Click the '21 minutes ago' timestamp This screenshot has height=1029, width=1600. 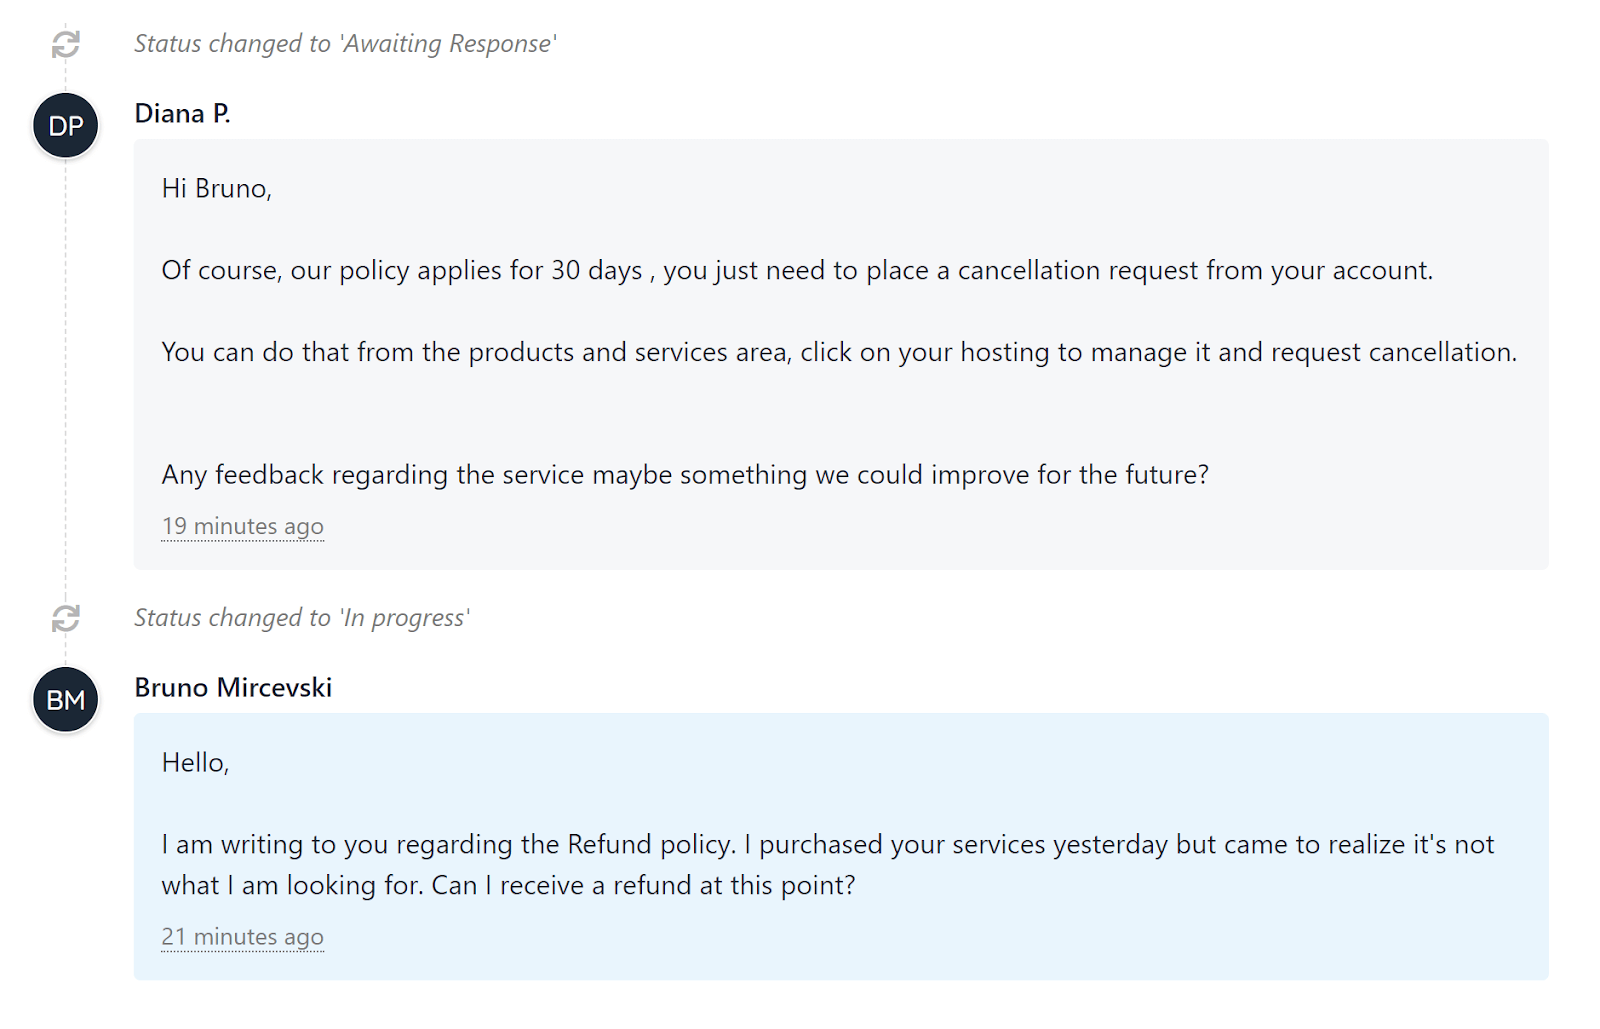point(243,937)
